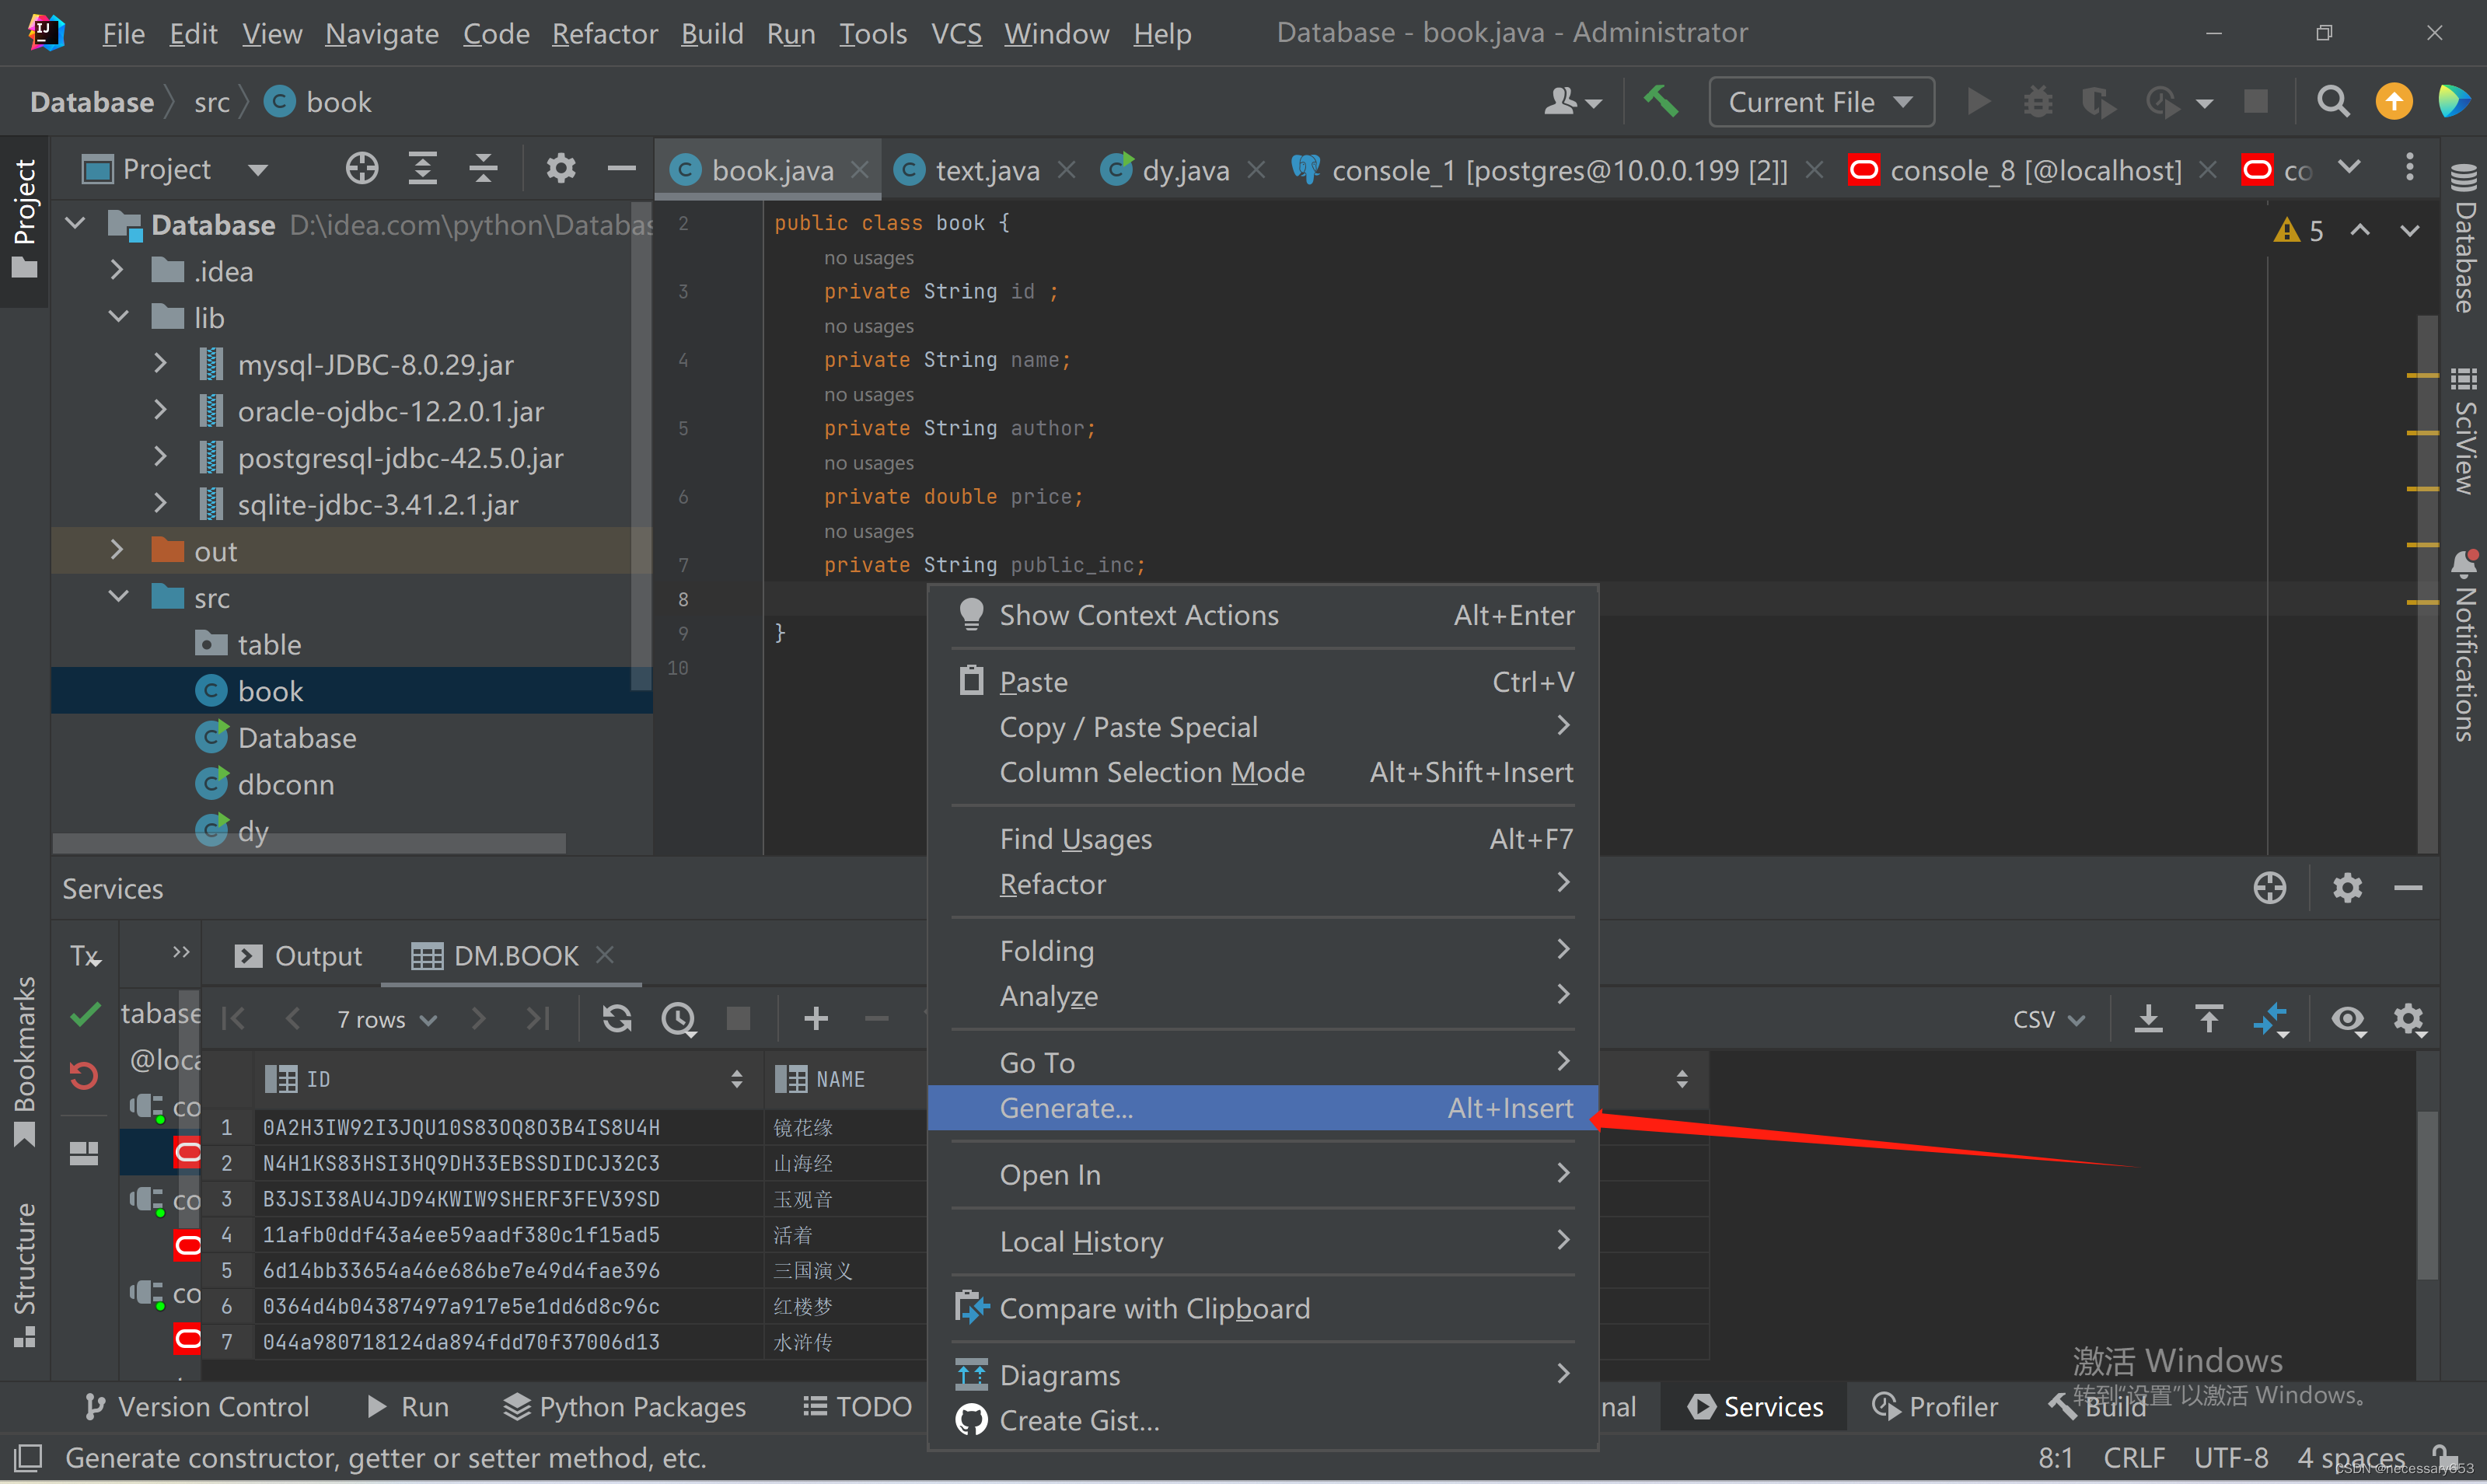Expand the out folder in project tree

coord(117,550)
